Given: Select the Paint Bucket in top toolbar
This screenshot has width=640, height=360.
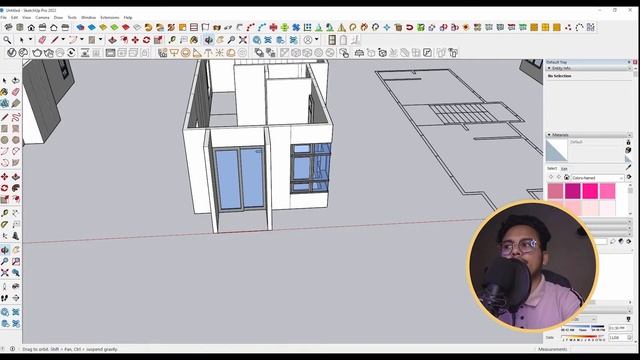Looking at the screenshot, I should (x=194, y=40).
